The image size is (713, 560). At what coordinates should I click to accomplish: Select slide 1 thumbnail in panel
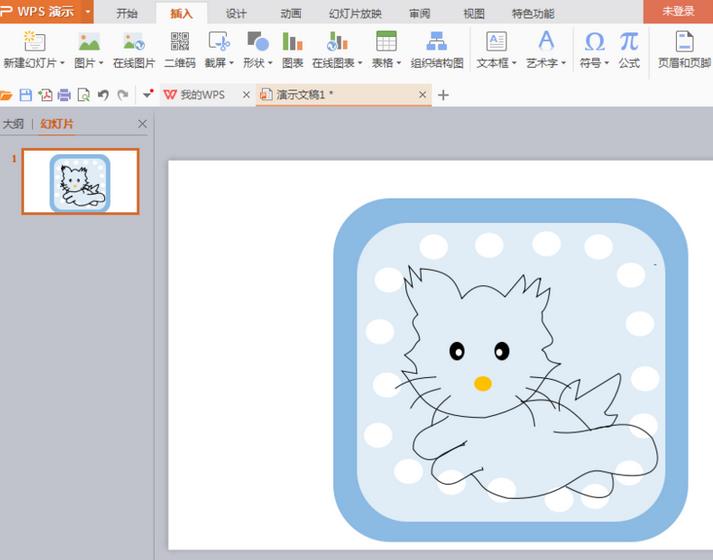[x=80, y=182]
